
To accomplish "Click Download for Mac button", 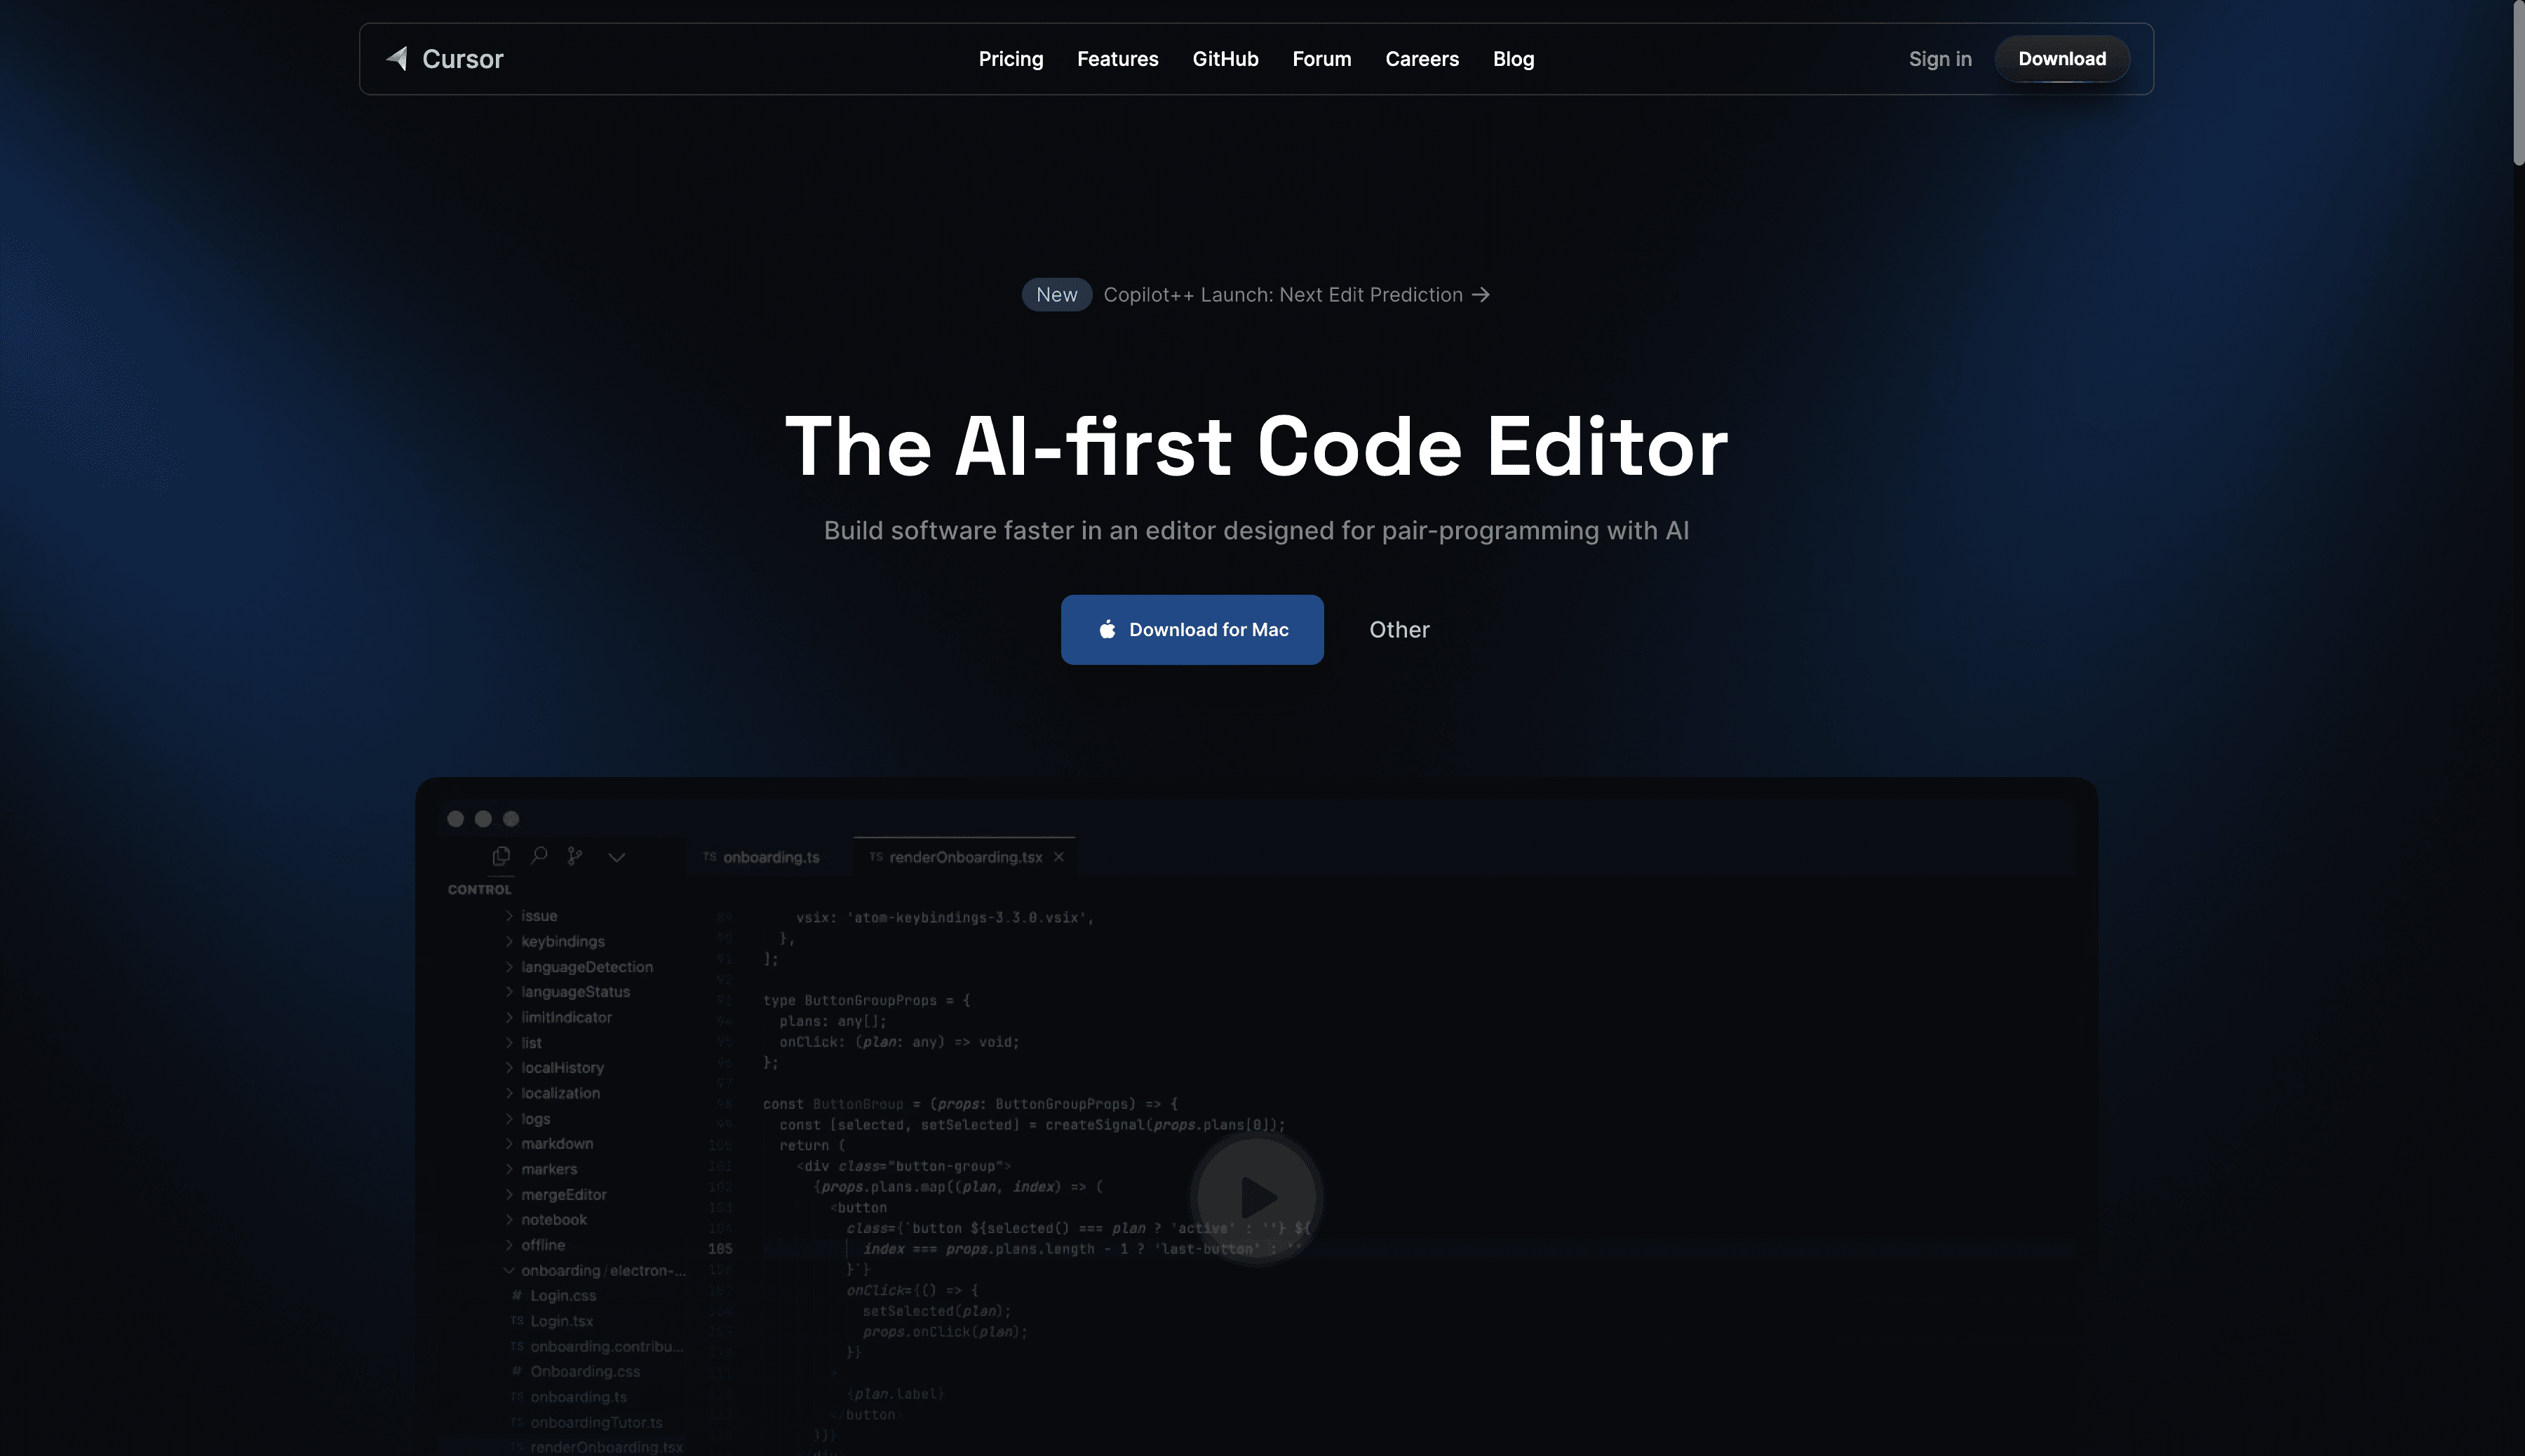I will (1192, 630).
